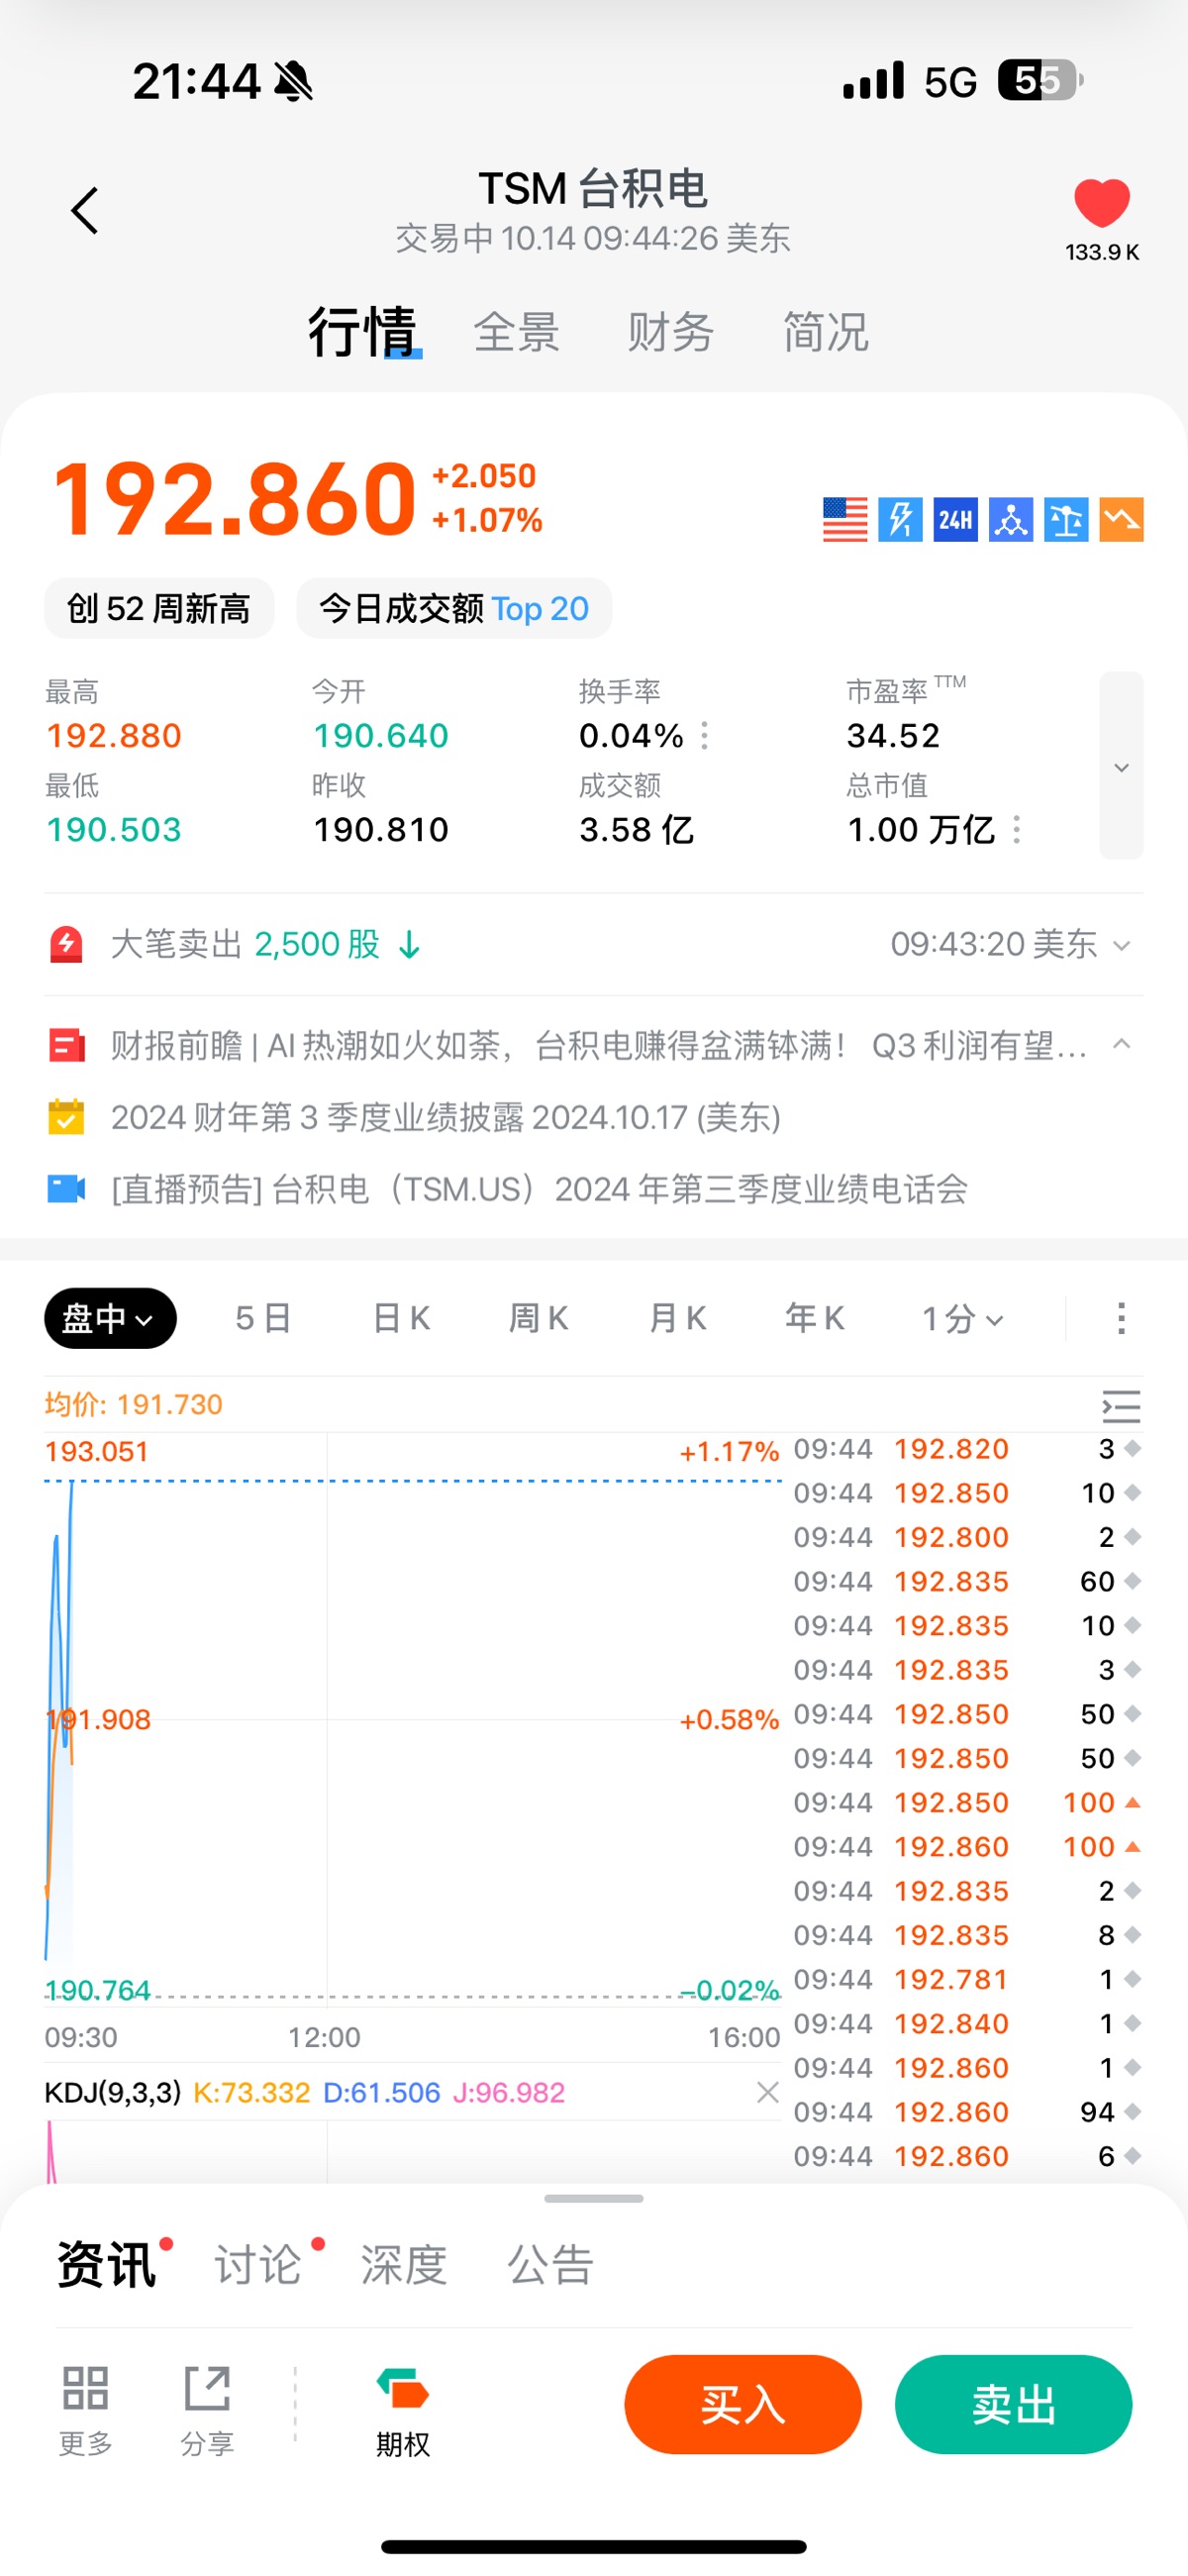Open turnover rate details dots
This screenshot has height=2576, width=1188.
point(705,736)
